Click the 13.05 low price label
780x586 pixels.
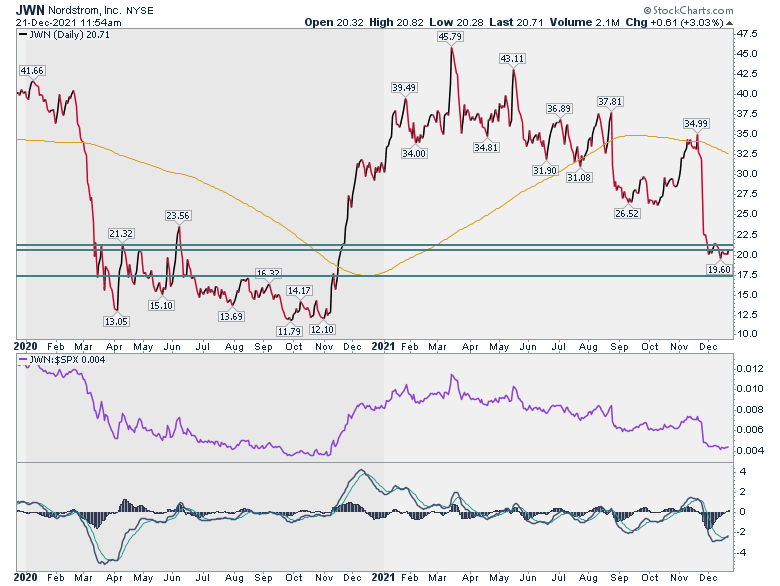tap(116, 321)
